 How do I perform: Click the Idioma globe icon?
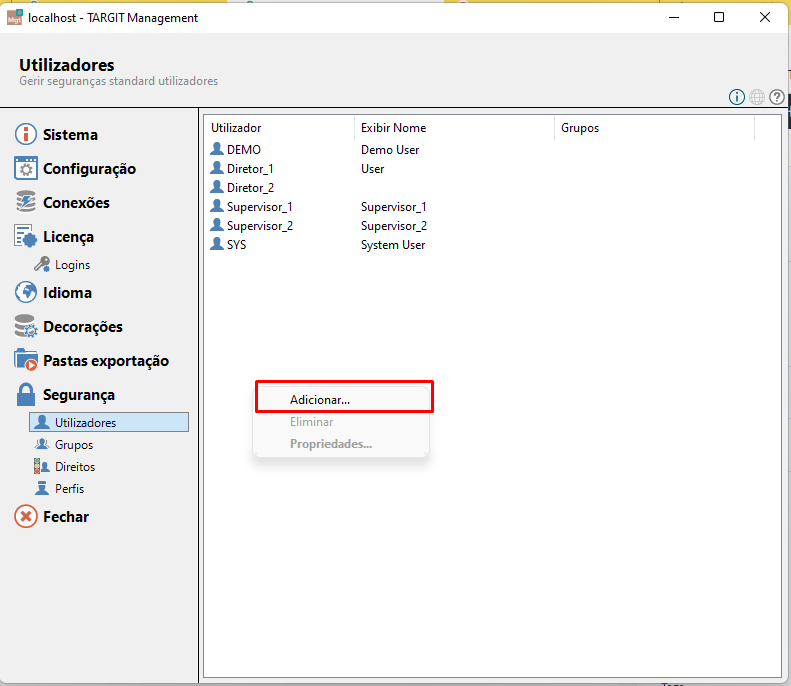pos(25,292)
